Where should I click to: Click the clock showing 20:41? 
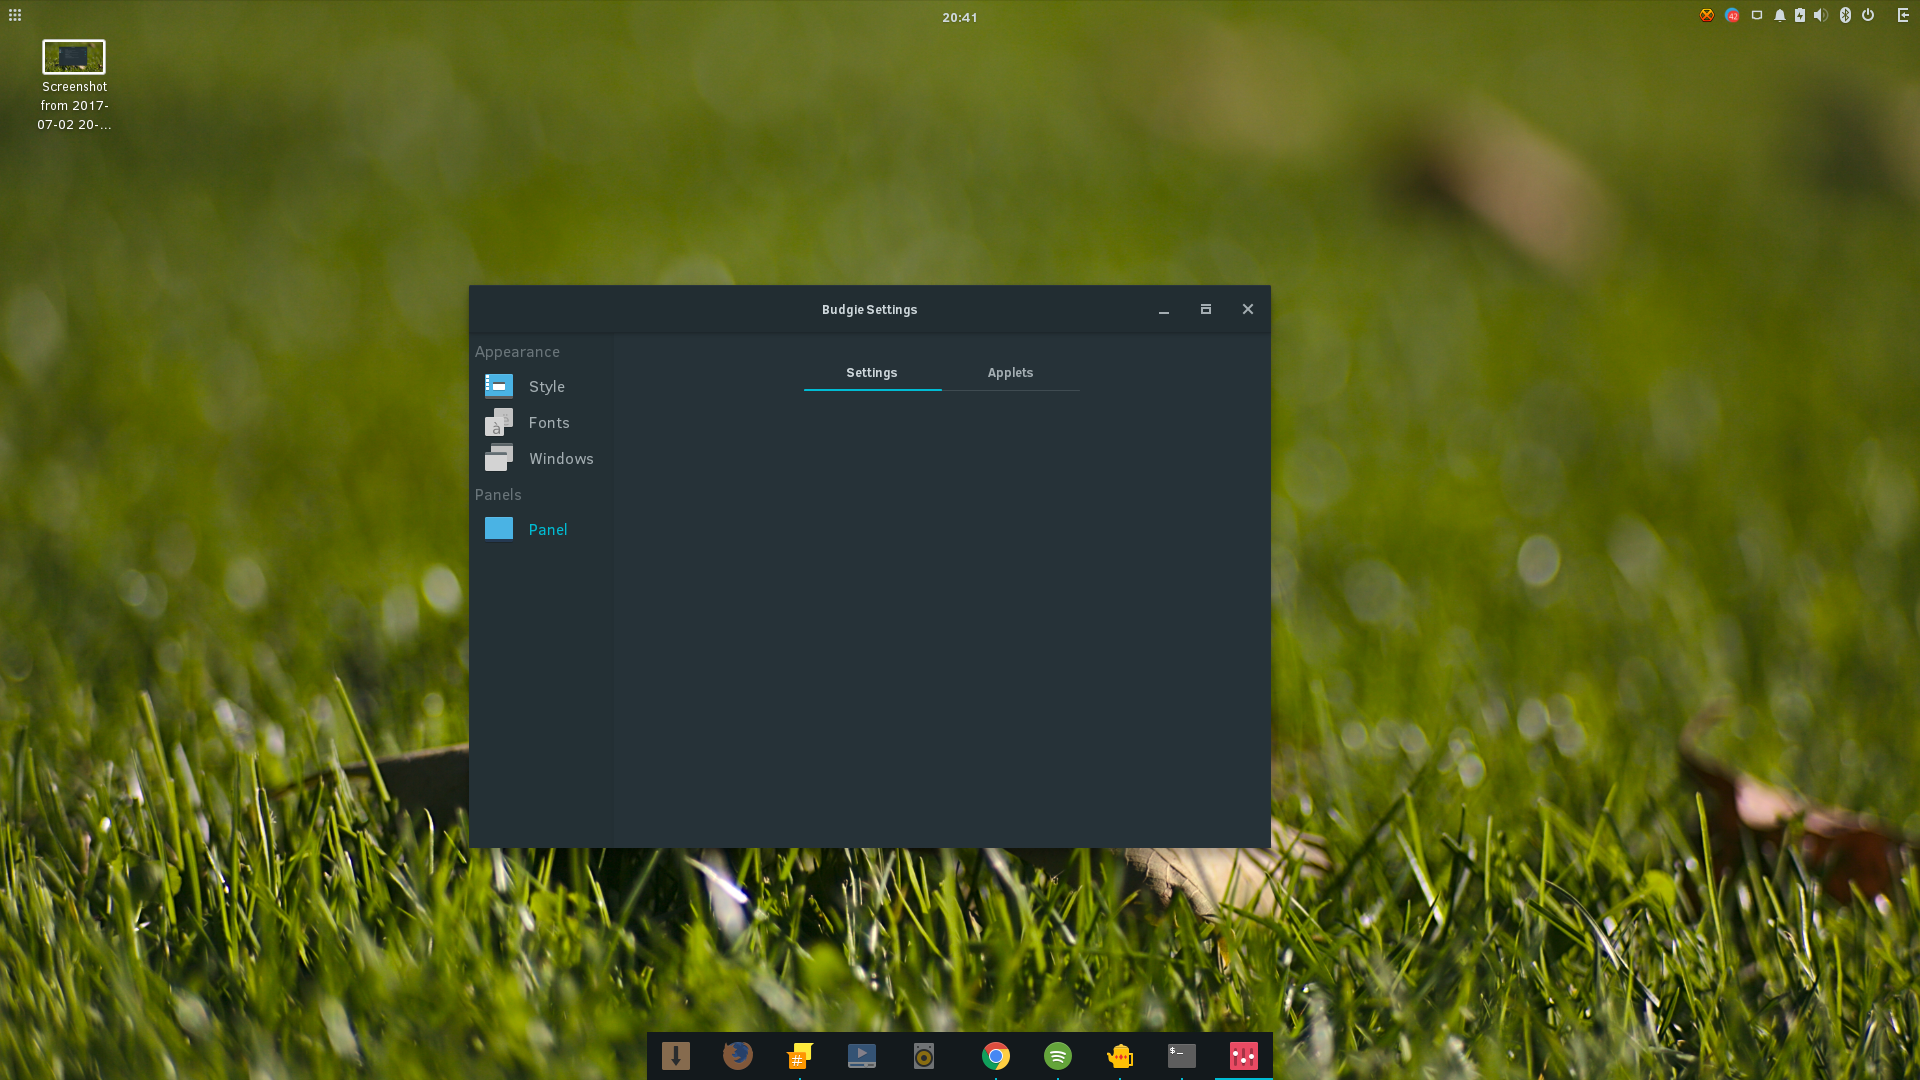960,17
